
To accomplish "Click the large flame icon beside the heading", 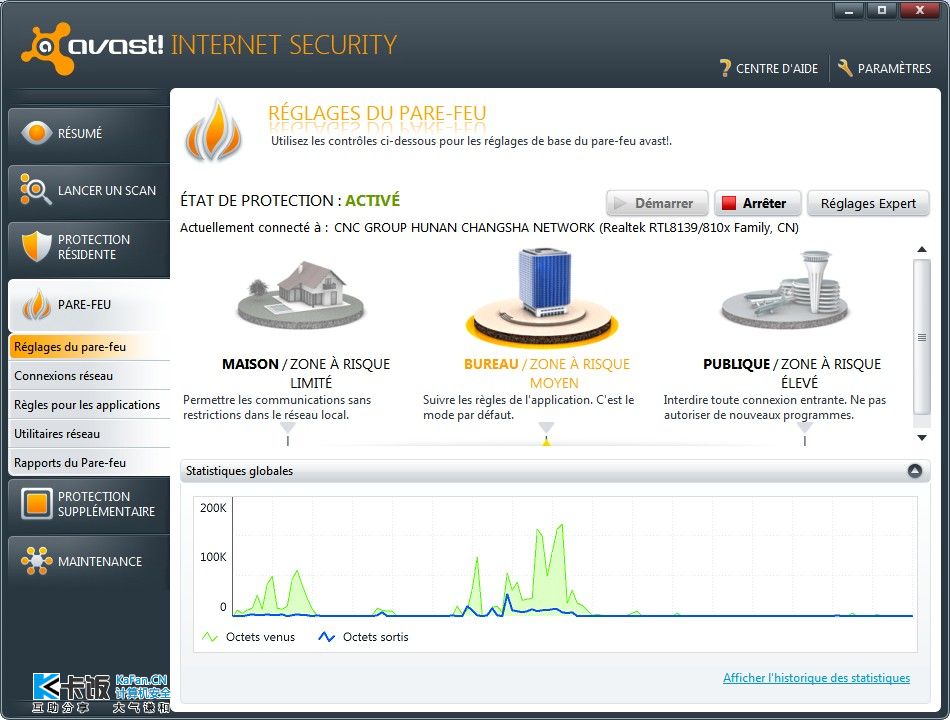I will tap(213, 130).
